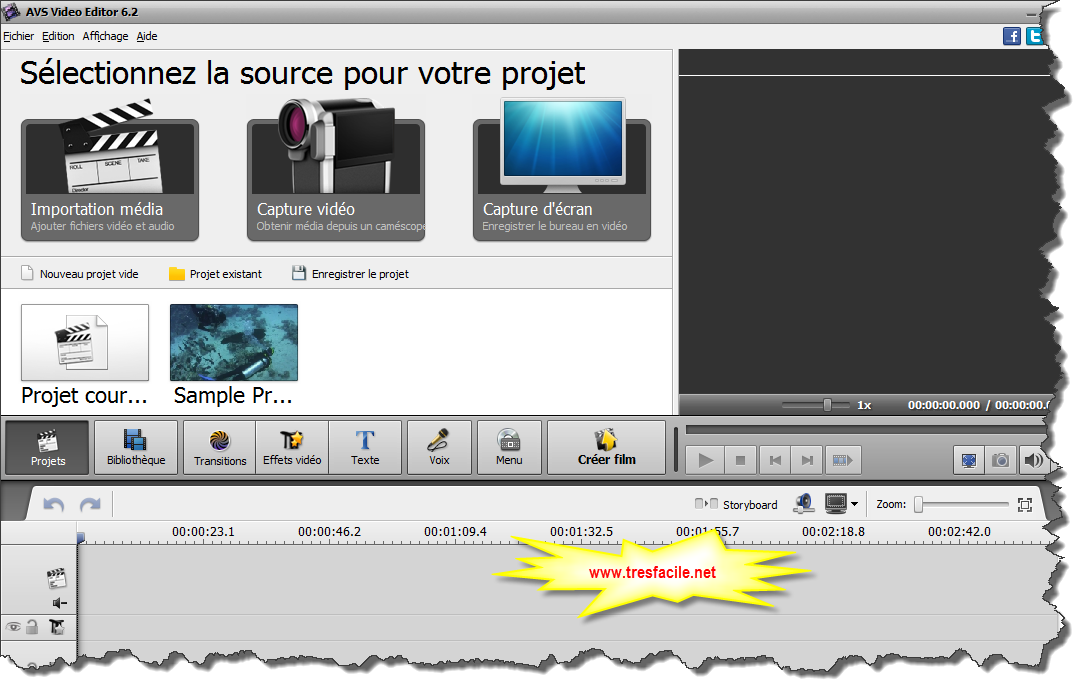
Task: Open the Fichier menu
Action: click(19, 36)
